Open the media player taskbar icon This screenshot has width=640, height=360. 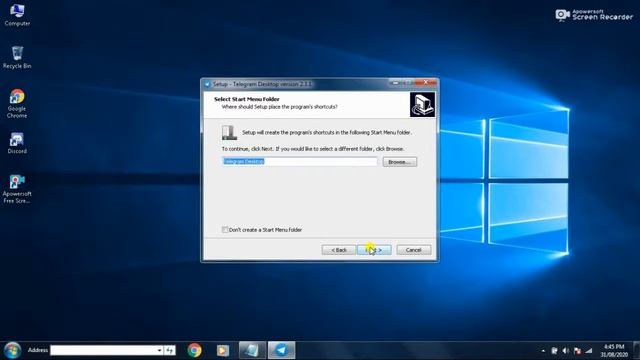pyautogui.click(x=223, y=350)
